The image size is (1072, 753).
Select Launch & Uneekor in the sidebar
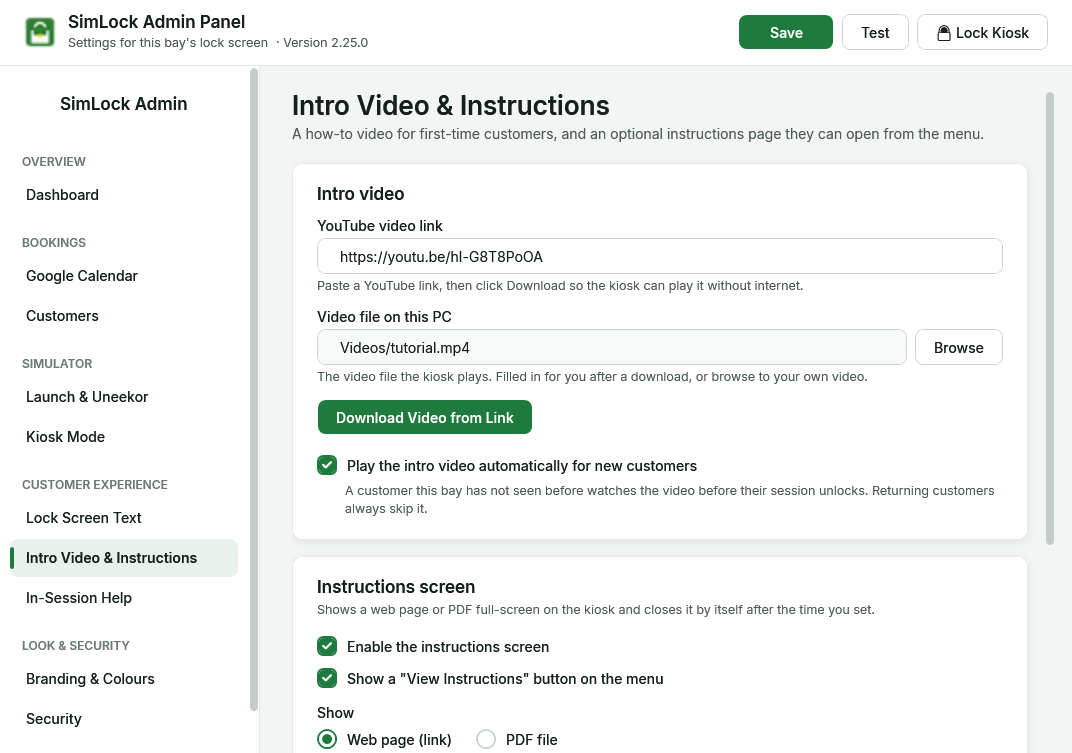click(124, 397)
